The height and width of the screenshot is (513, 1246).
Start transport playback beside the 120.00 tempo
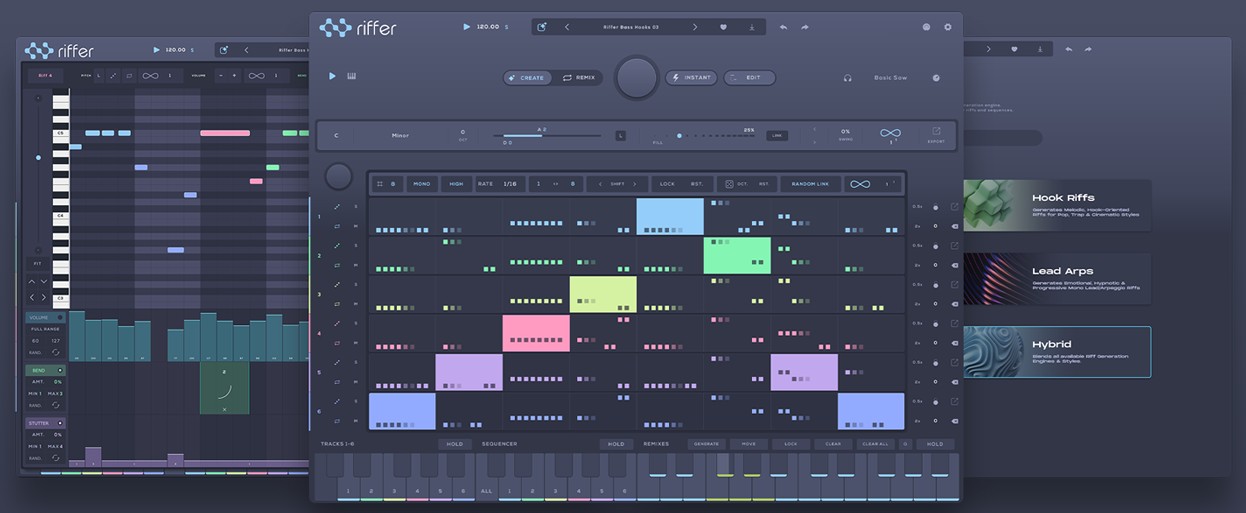click(466, 27)
